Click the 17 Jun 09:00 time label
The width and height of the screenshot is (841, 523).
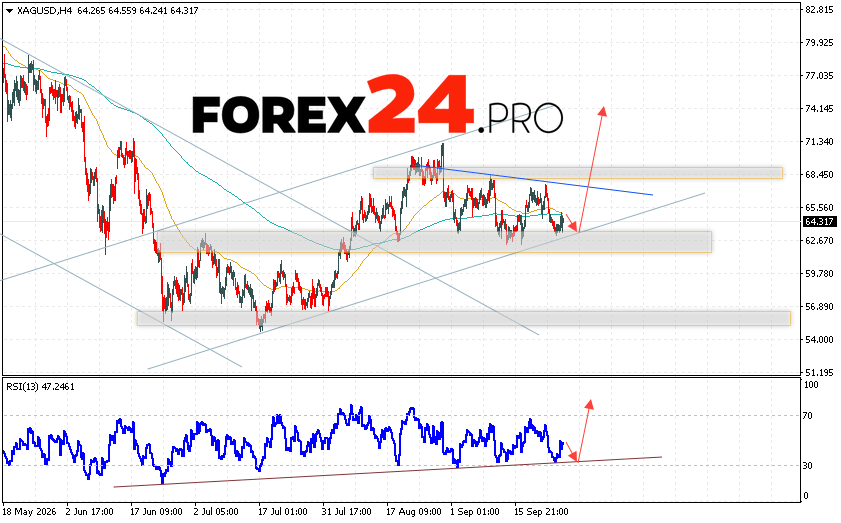[156, 512]
